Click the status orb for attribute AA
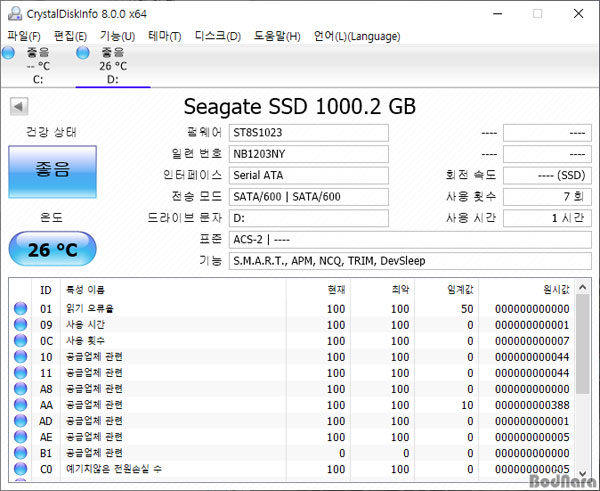600x491 pixels. [21, 405]
